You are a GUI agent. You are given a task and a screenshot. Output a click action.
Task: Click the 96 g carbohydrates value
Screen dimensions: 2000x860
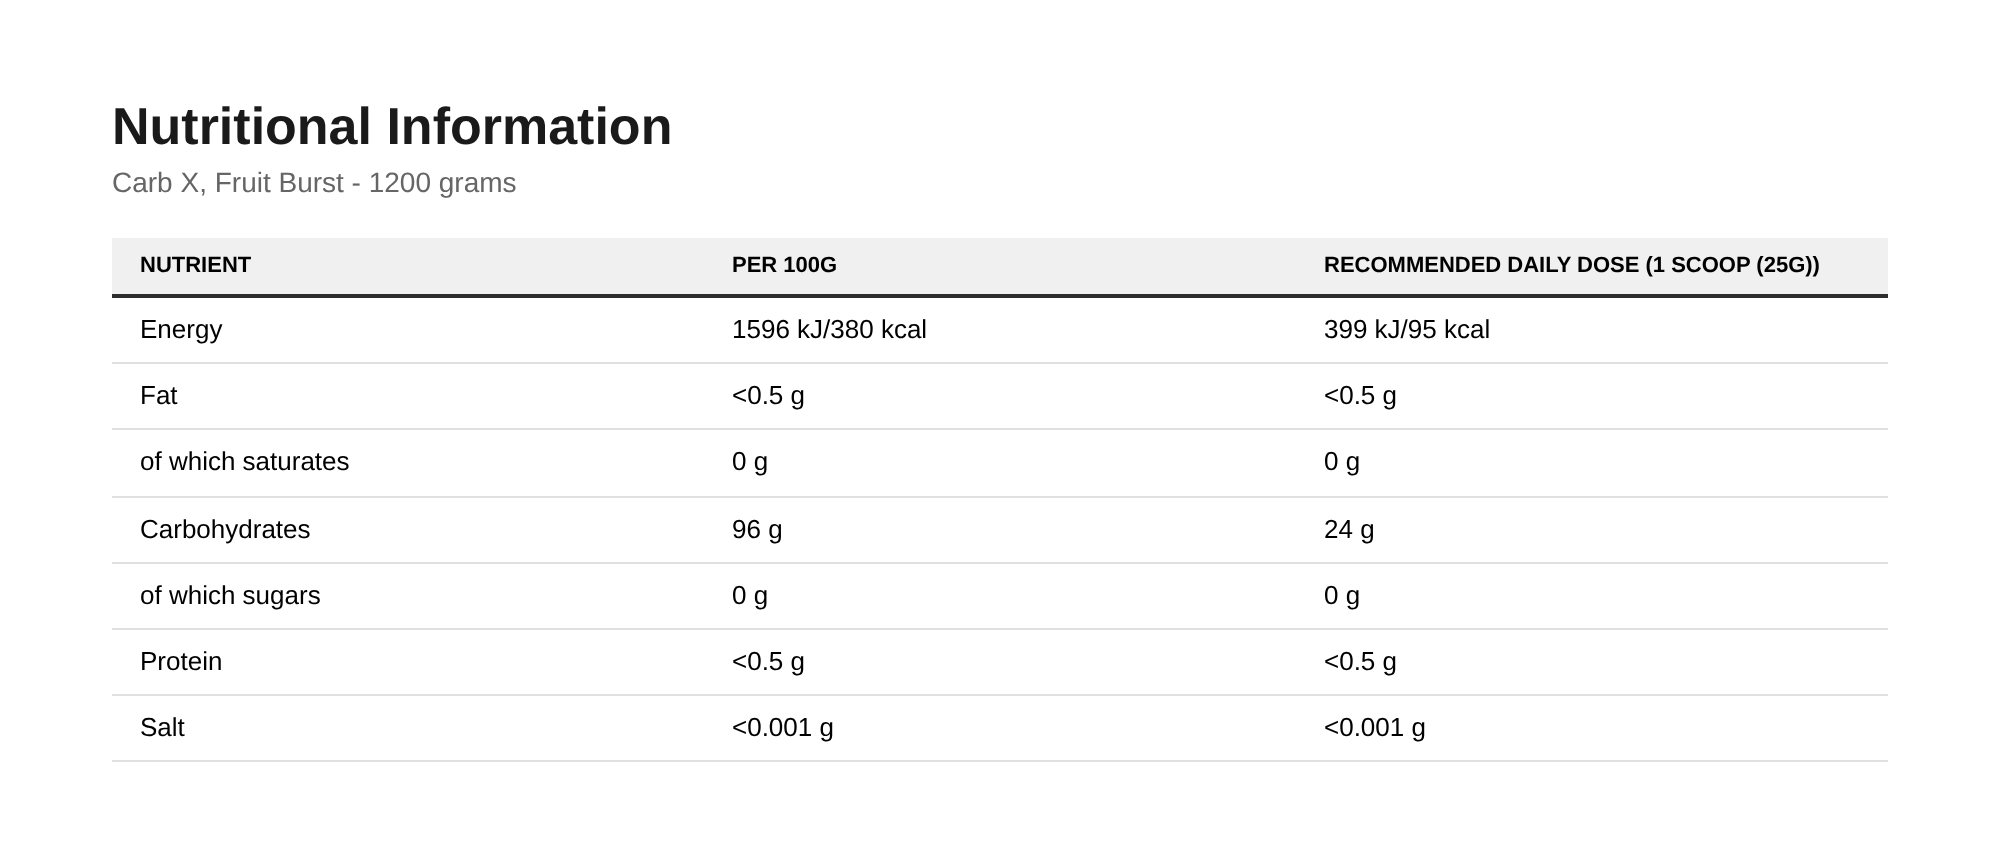(757, 530)
